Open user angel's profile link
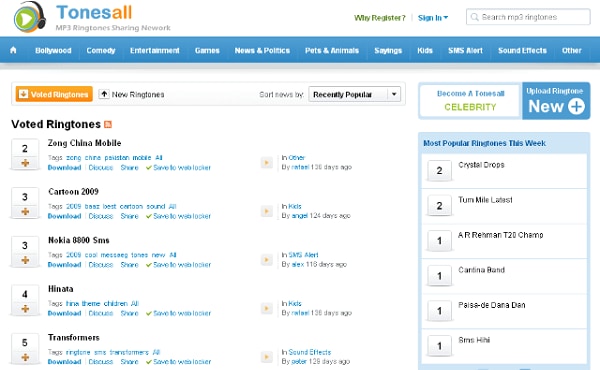This screenshot has width=600, height=370. pos(300,216)
